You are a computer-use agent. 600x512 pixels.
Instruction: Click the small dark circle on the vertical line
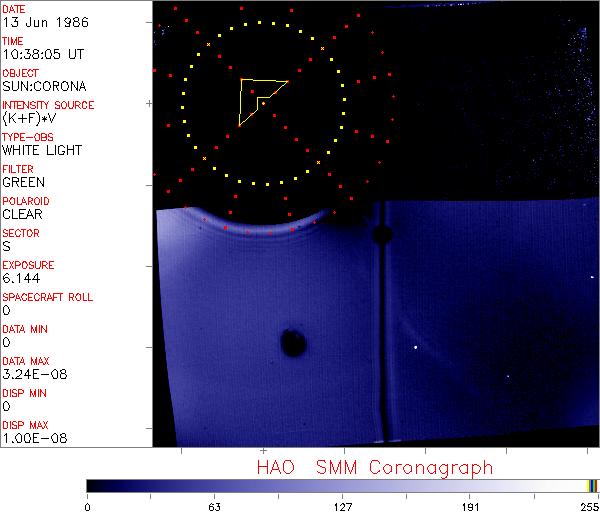[380, 235]
